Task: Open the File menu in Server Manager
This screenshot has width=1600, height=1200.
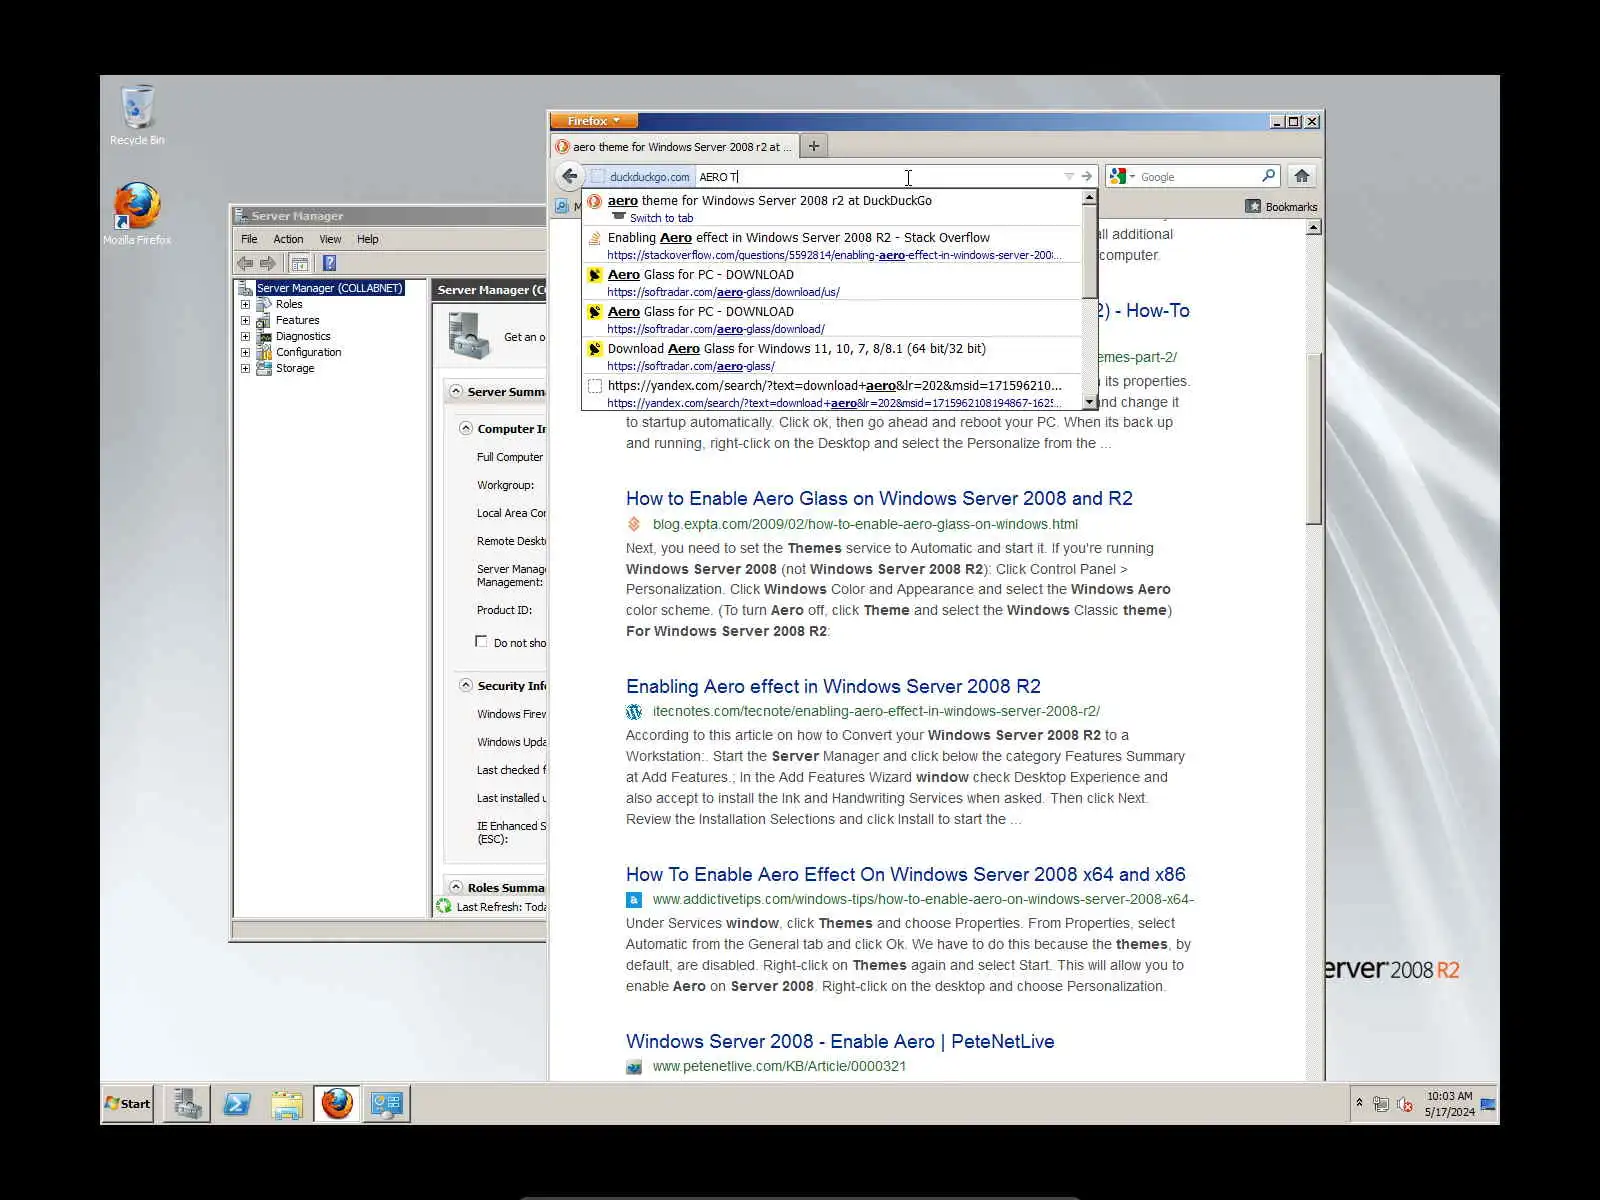Action: click(x=249, y=239)
